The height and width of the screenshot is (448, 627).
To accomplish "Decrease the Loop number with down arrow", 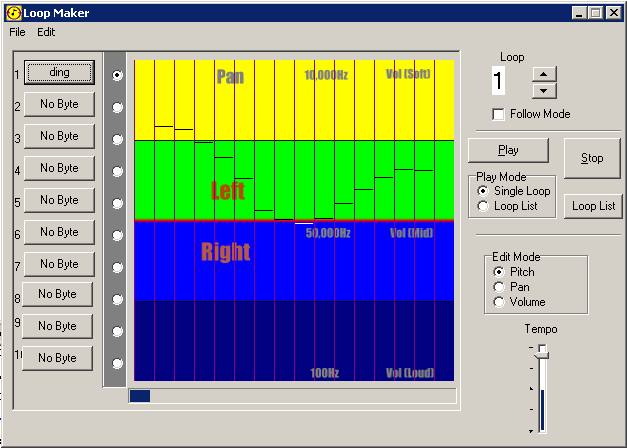I will pyautogui.click(x=544, y=91).
